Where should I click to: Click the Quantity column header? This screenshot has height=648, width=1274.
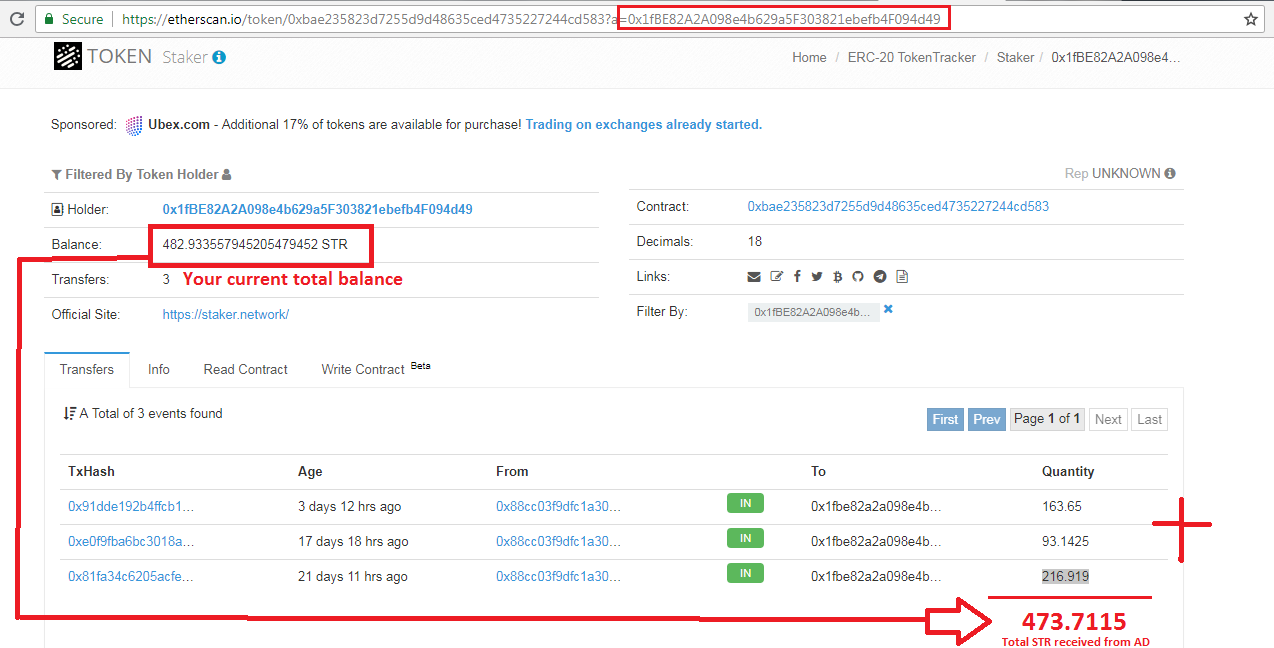1068,471
